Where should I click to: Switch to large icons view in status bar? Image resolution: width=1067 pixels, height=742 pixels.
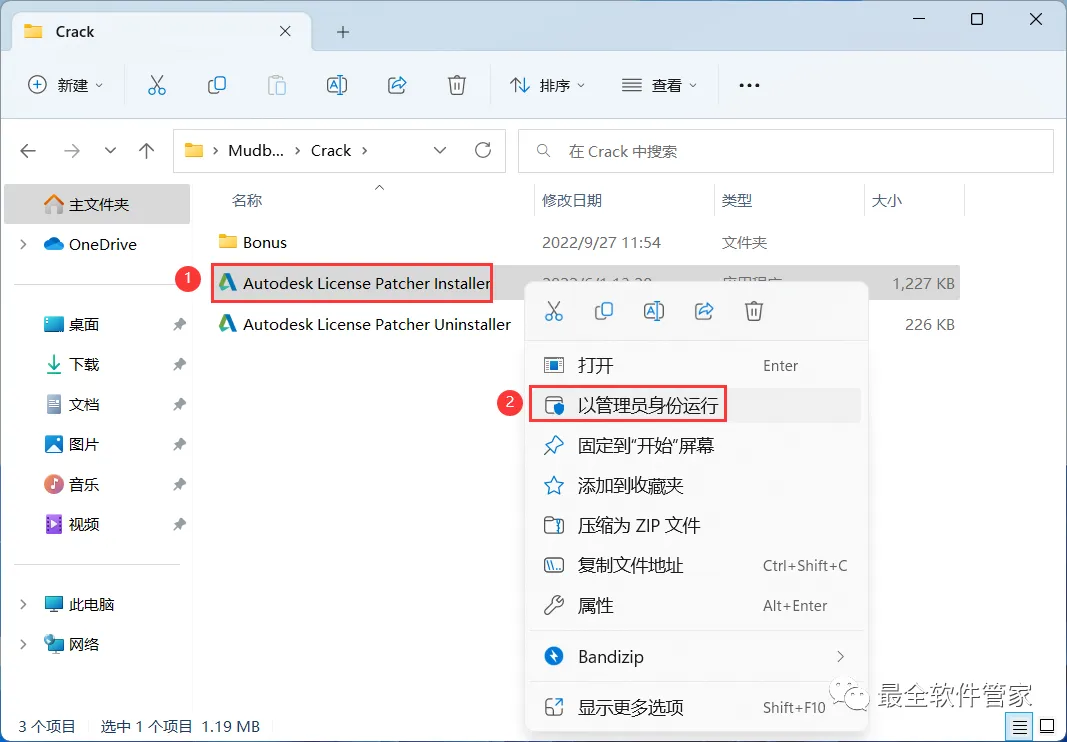pos(1049,727)
